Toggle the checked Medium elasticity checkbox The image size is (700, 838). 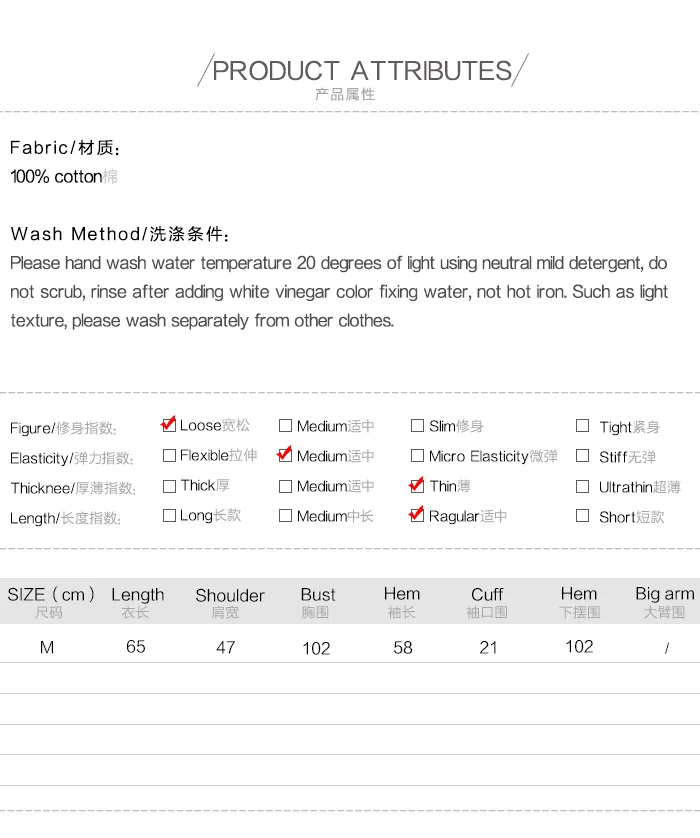pyautogui.click(x=285, y=455)
